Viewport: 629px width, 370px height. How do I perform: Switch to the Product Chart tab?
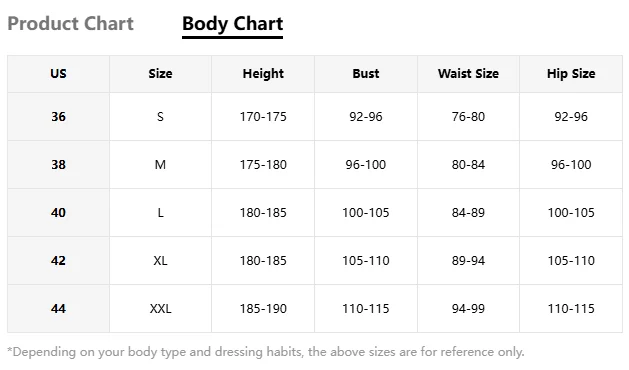click(x=71, y=24)
